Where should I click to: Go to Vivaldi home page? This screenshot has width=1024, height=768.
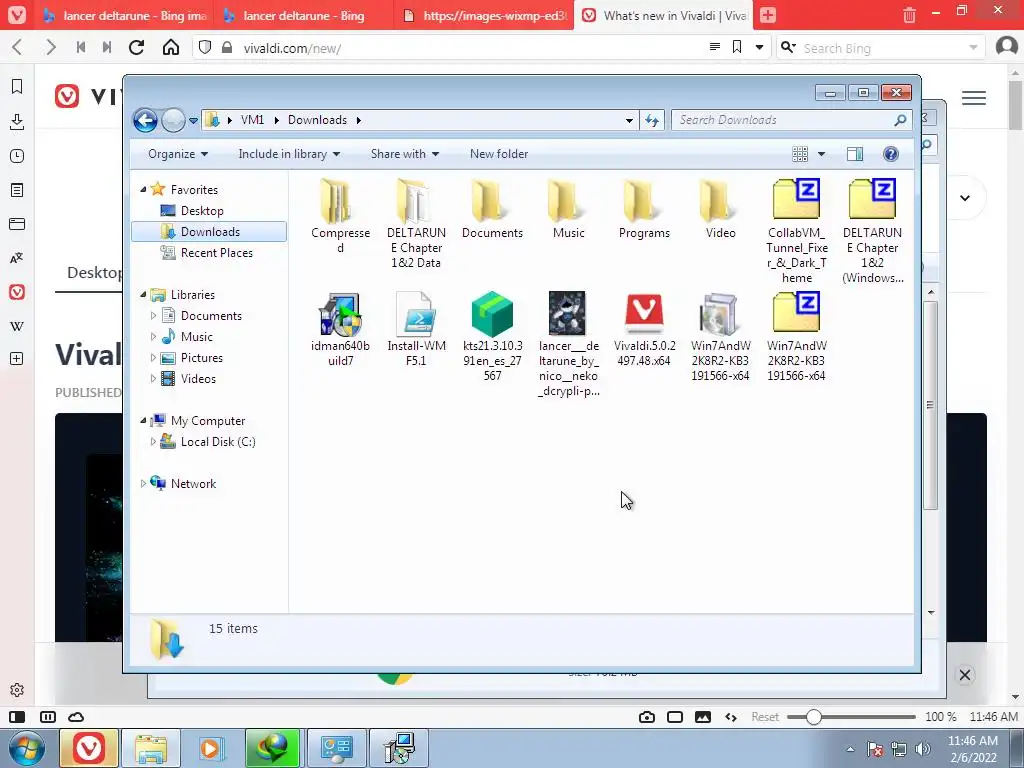(171, 47)
